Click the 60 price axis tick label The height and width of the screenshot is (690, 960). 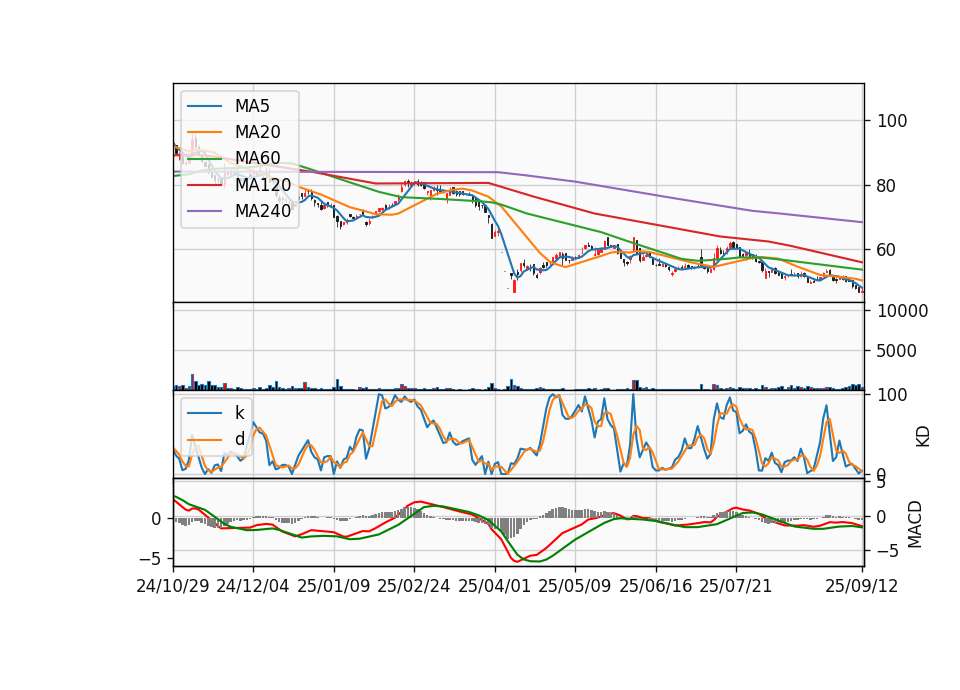click(x=887, y=250)
